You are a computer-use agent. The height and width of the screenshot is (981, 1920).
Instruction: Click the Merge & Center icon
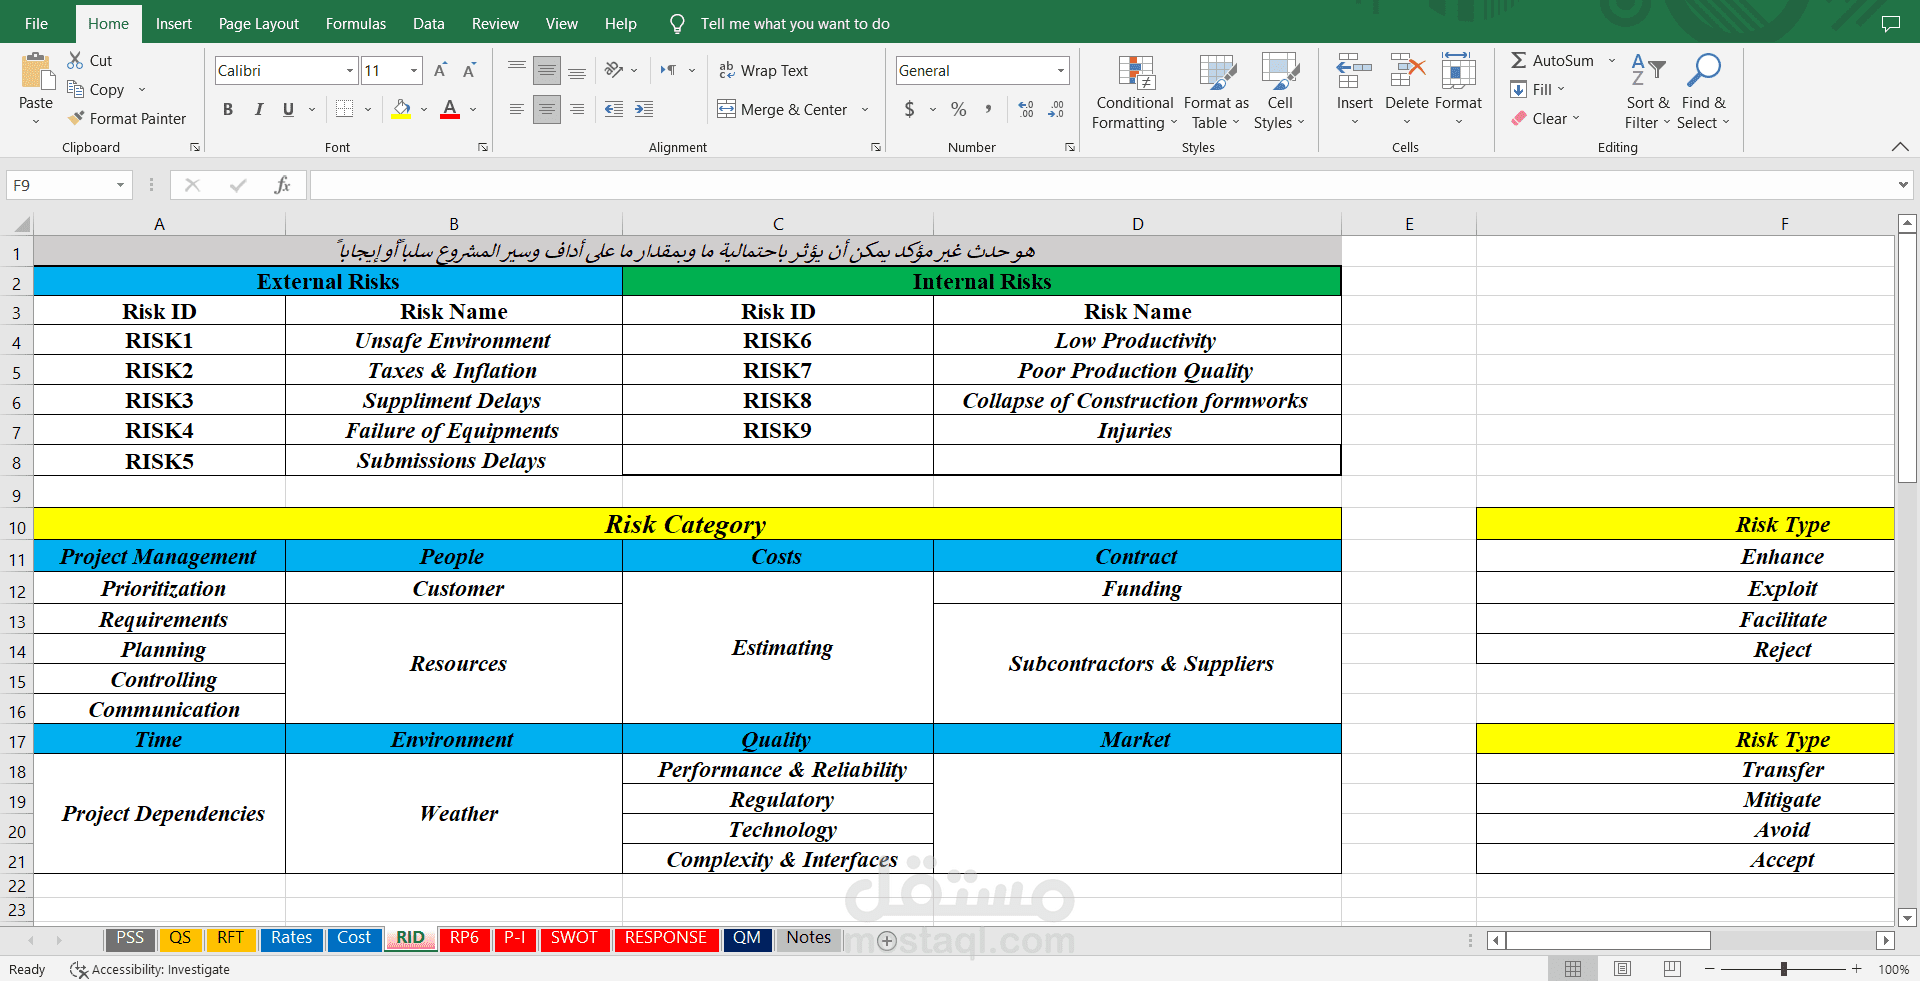tap(727, 109)
